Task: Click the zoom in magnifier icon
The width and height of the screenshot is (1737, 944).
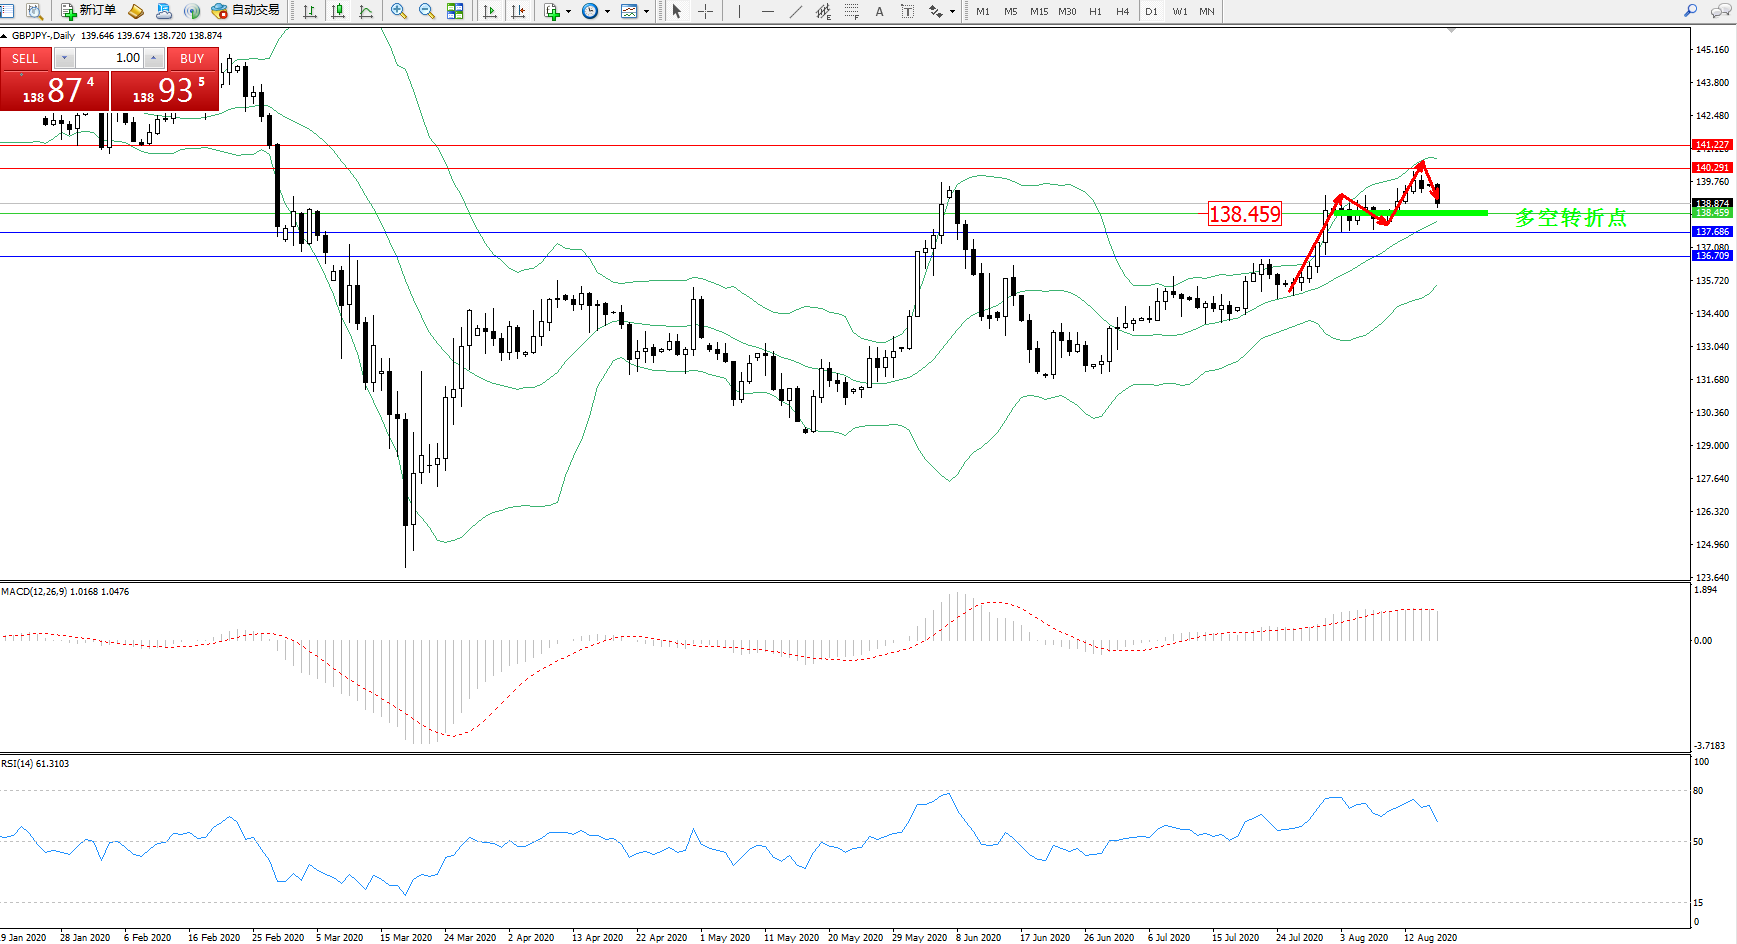Action: (399, 11)
